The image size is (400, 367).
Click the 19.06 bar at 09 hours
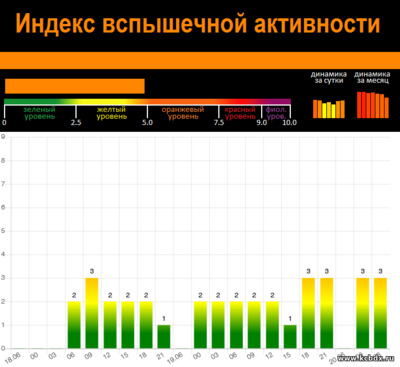(x=254, y=325)
